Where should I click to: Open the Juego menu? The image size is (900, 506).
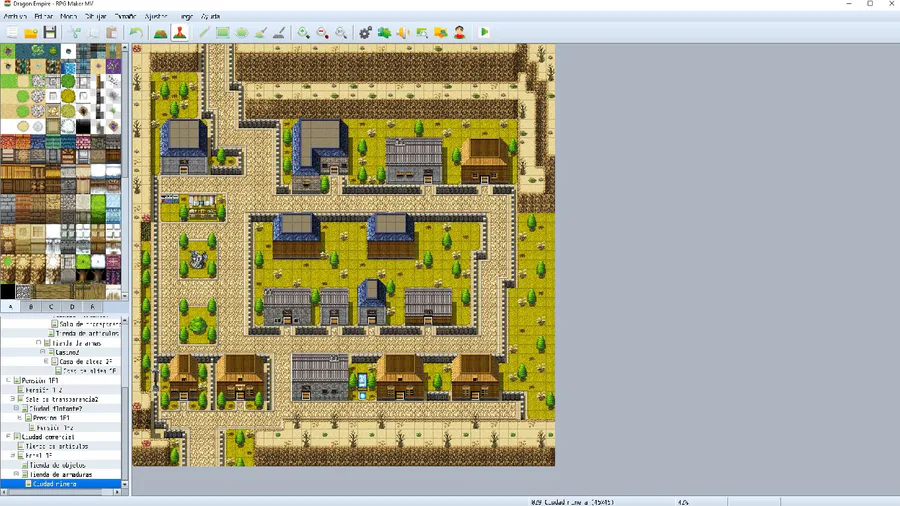pyautogui.click(x=187, y=17)
